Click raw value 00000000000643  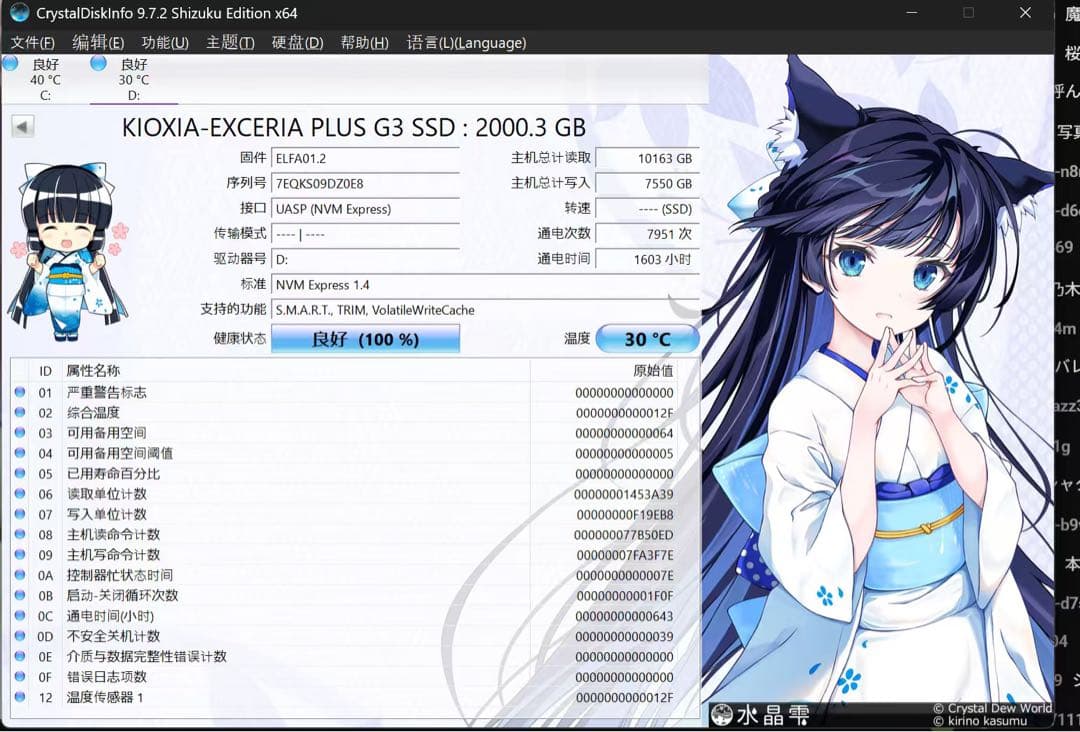[x=625, y=616]
